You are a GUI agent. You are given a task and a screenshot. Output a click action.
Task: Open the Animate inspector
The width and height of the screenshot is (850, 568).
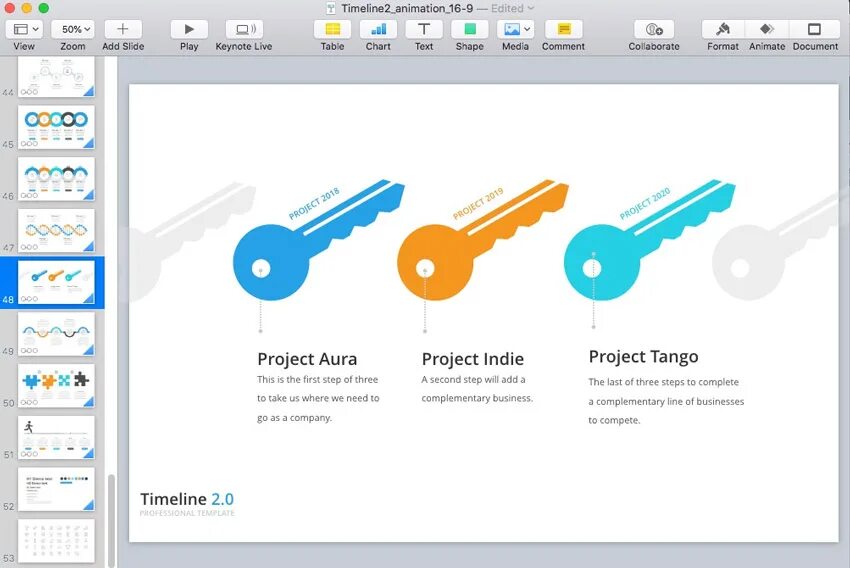pos(767,29)
